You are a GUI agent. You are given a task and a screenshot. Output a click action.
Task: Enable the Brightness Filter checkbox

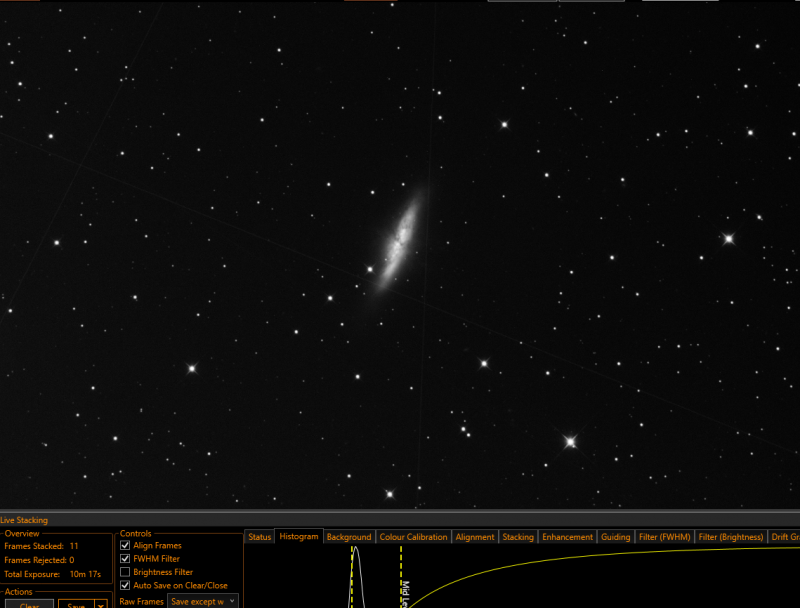point(125,572)
